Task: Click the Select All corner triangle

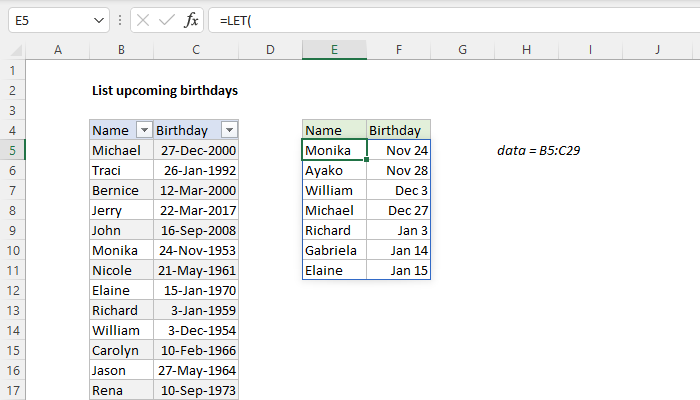Action: [16, 50]
